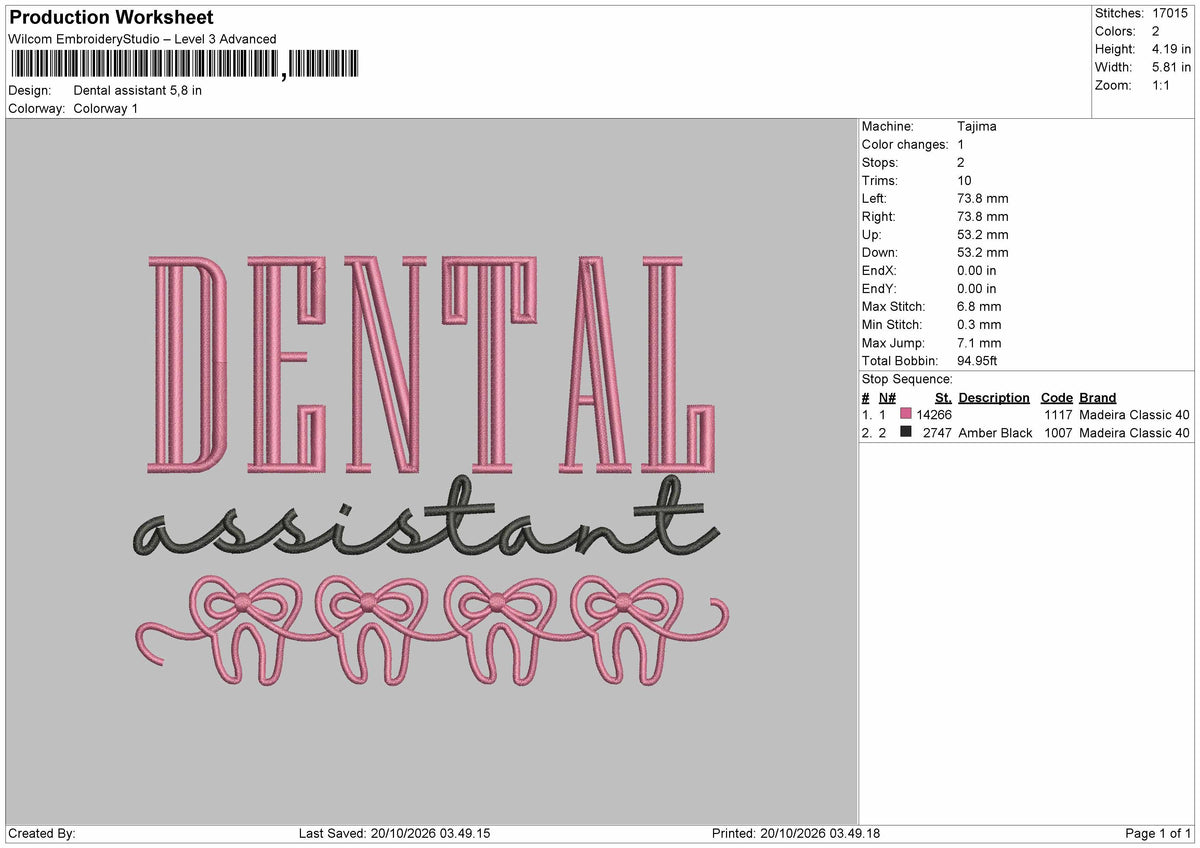1200x848 pixels.
Task: Click the Max Jump value 7.1 mm
Action: (979, 342)
